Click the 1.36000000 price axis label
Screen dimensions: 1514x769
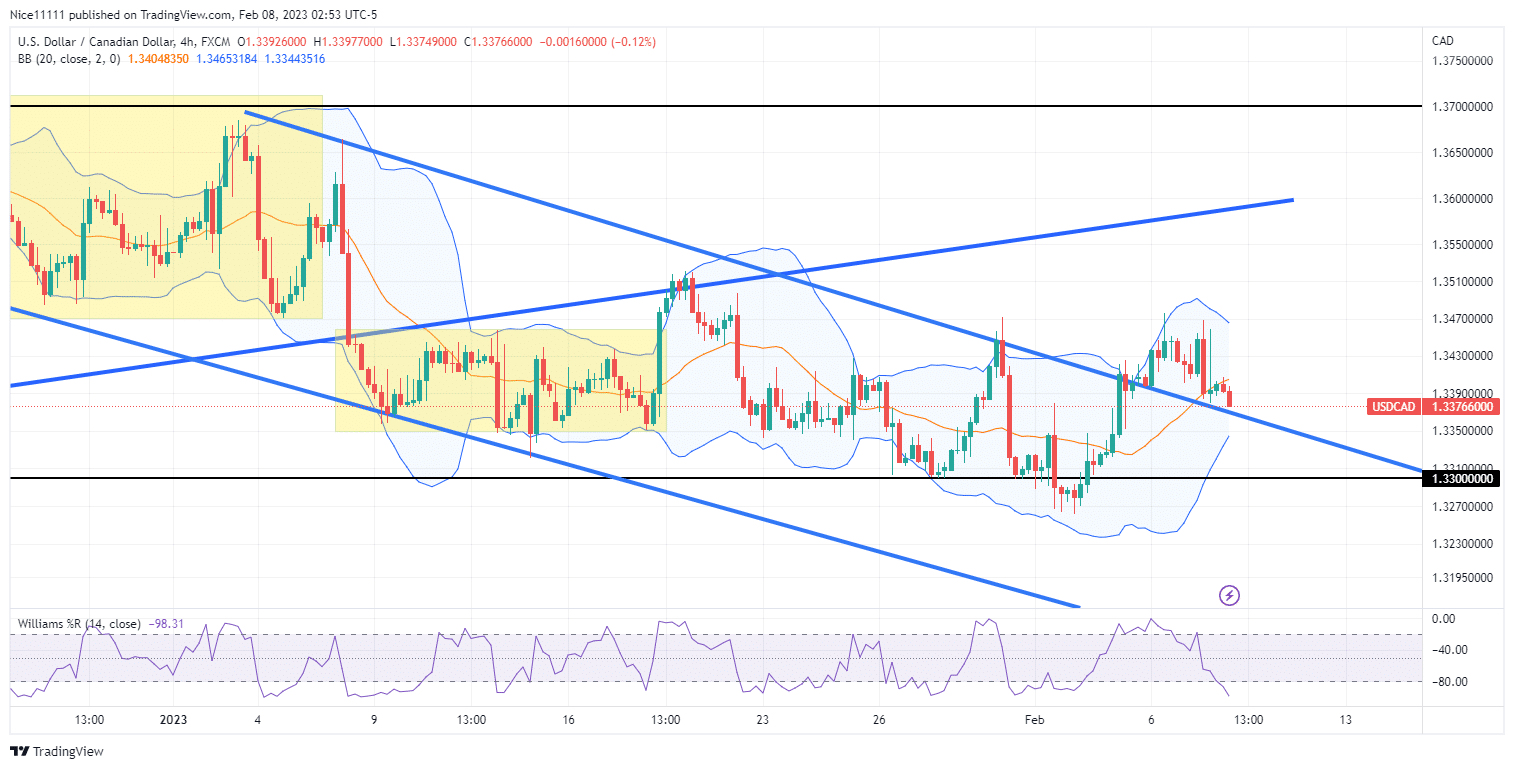pos(1462,199)
